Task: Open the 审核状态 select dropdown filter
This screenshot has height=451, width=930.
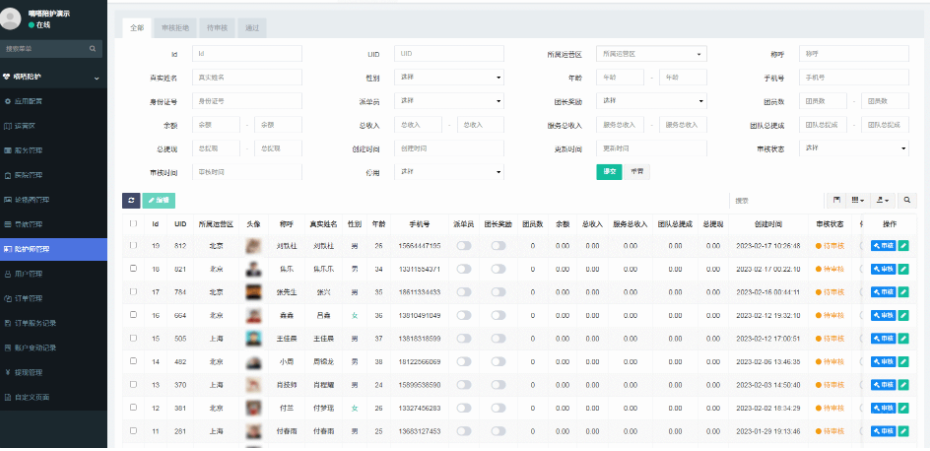Action: point(854,148)
